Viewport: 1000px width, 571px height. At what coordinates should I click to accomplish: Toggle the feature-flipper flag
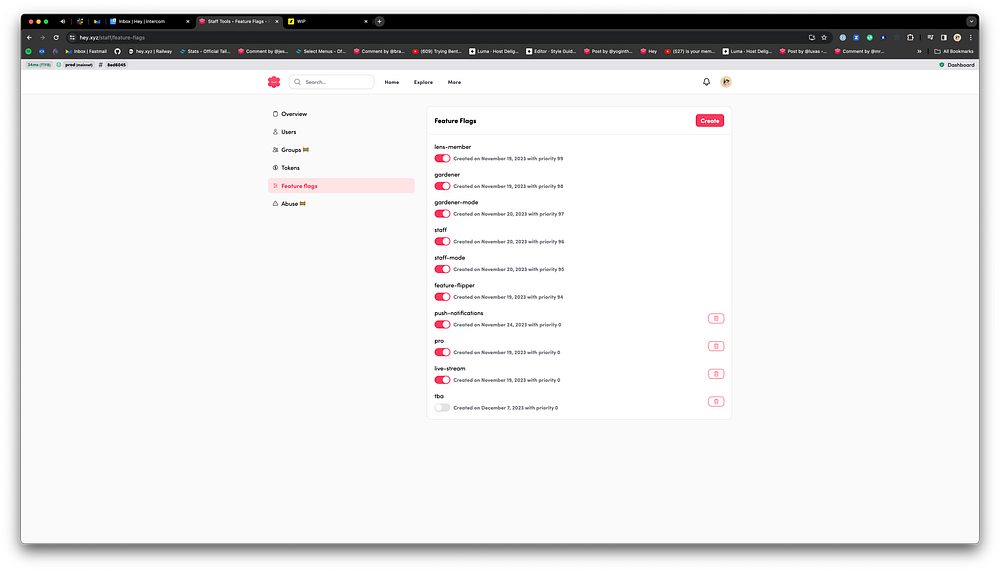click(442, 297)
